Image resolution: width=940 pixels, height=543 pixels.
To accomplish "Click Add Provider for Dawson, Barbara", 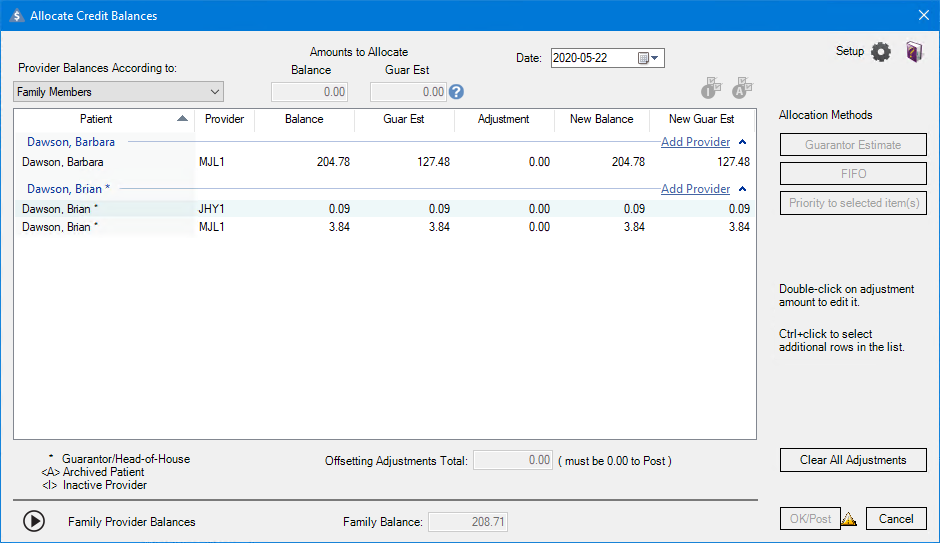I will (695, 142).
